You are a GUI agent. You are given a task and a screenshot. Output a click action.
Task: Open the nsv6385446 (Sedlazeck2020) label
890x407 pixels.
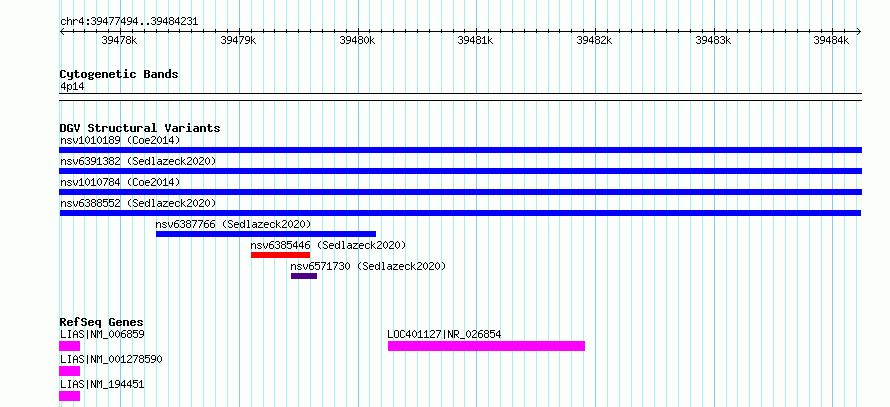(329, 245)
